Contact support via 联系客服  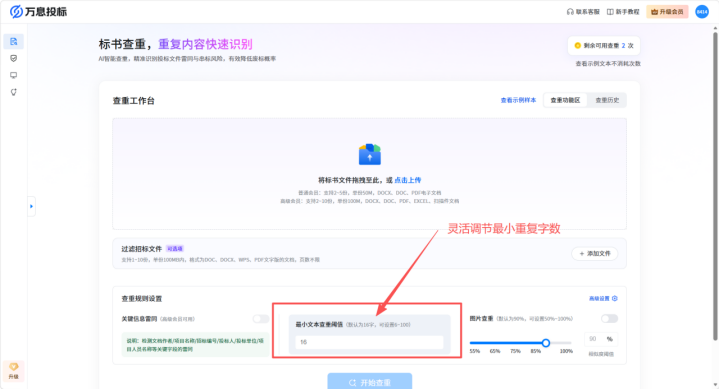(583, 12)
